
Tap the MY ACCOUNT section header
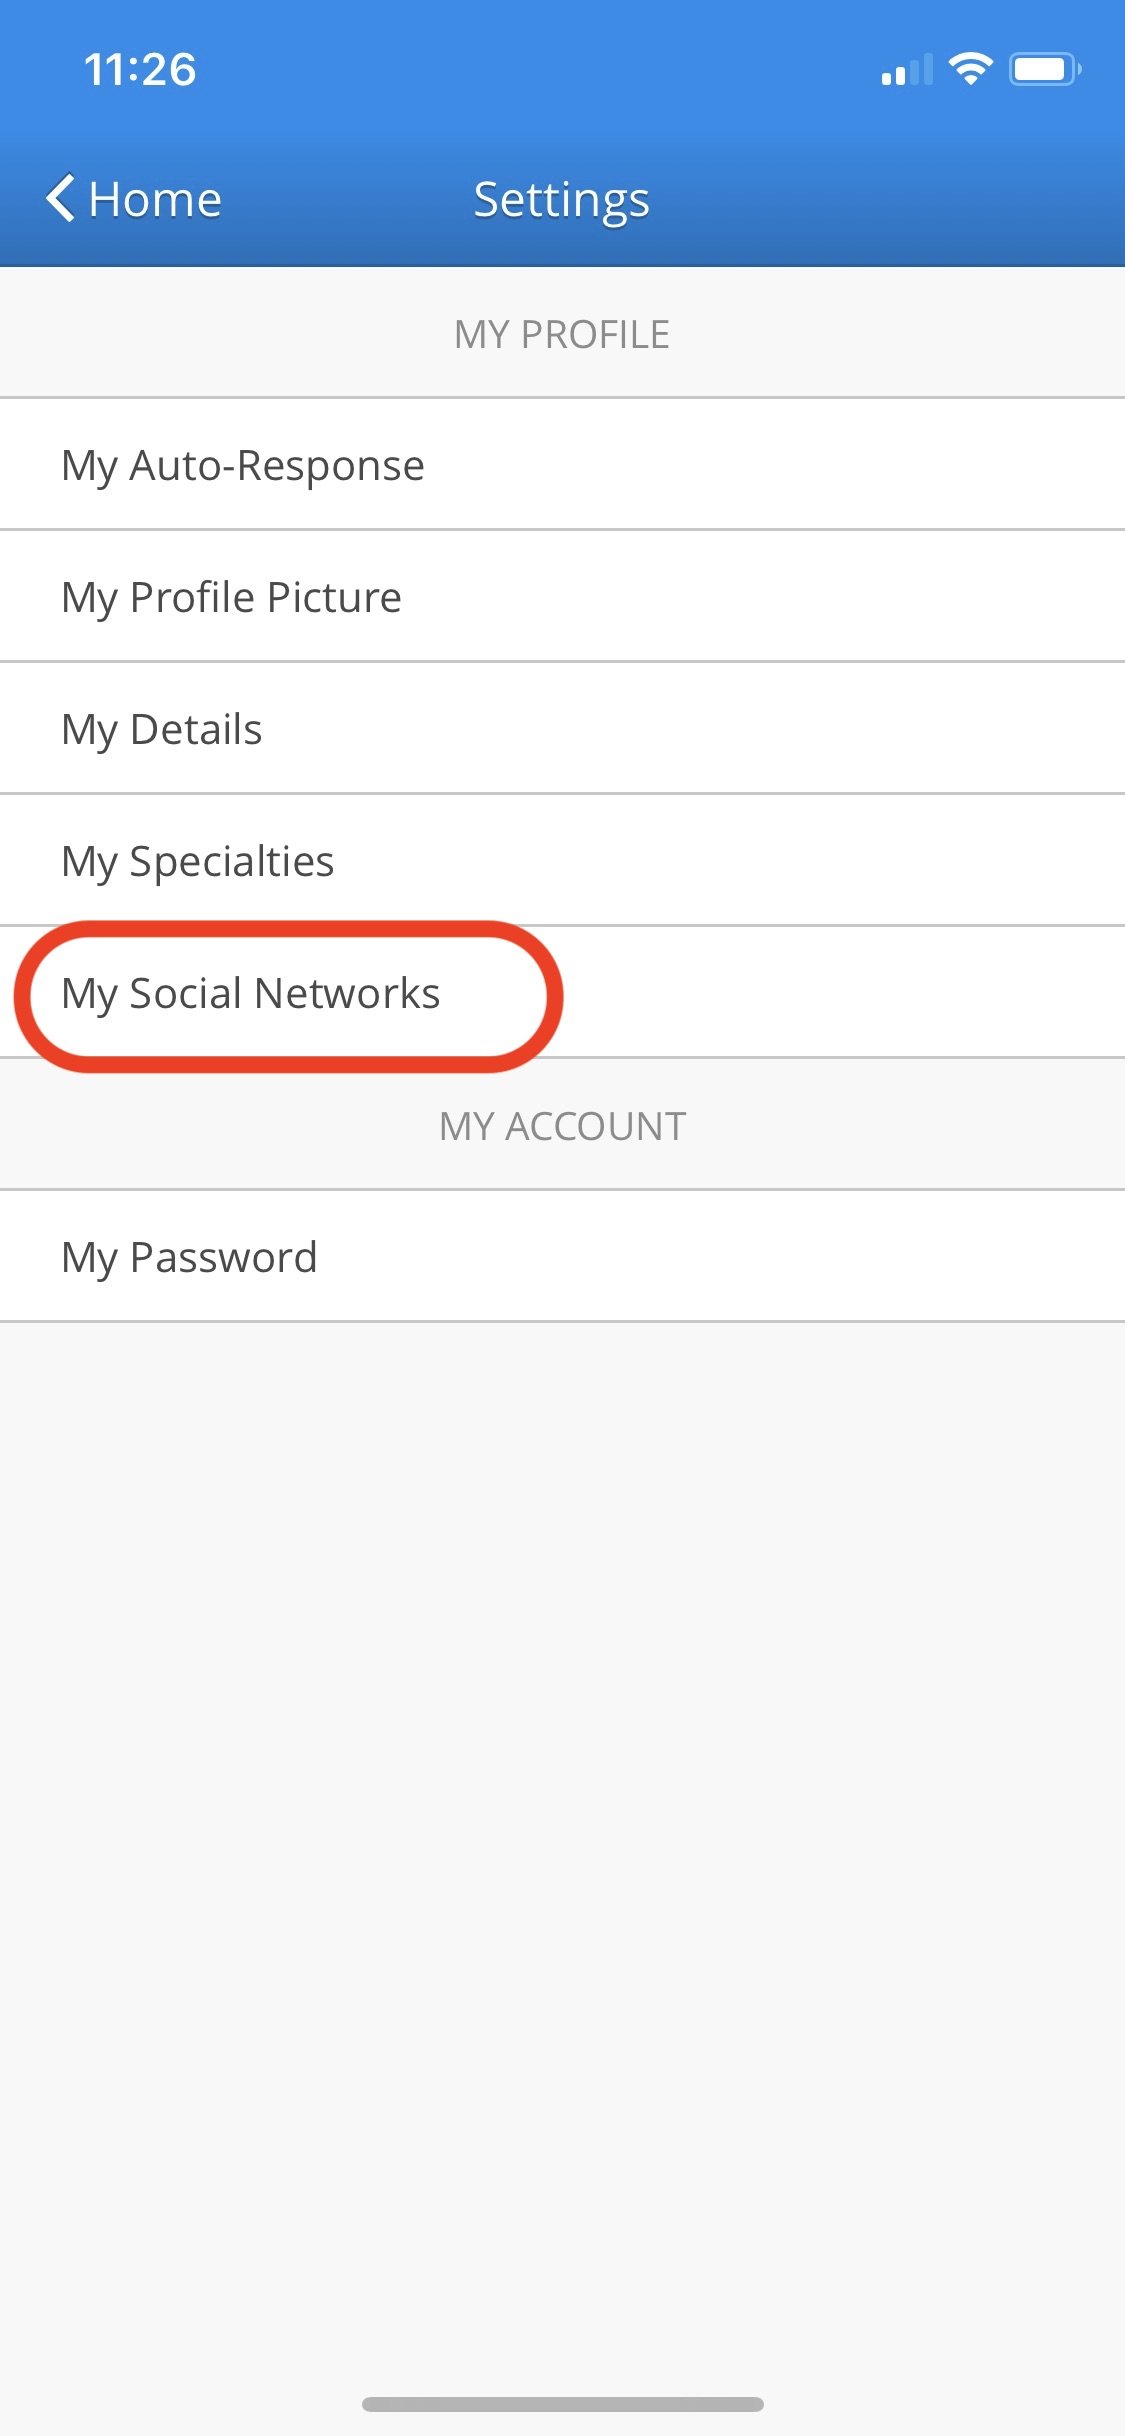click(562, 1127)
